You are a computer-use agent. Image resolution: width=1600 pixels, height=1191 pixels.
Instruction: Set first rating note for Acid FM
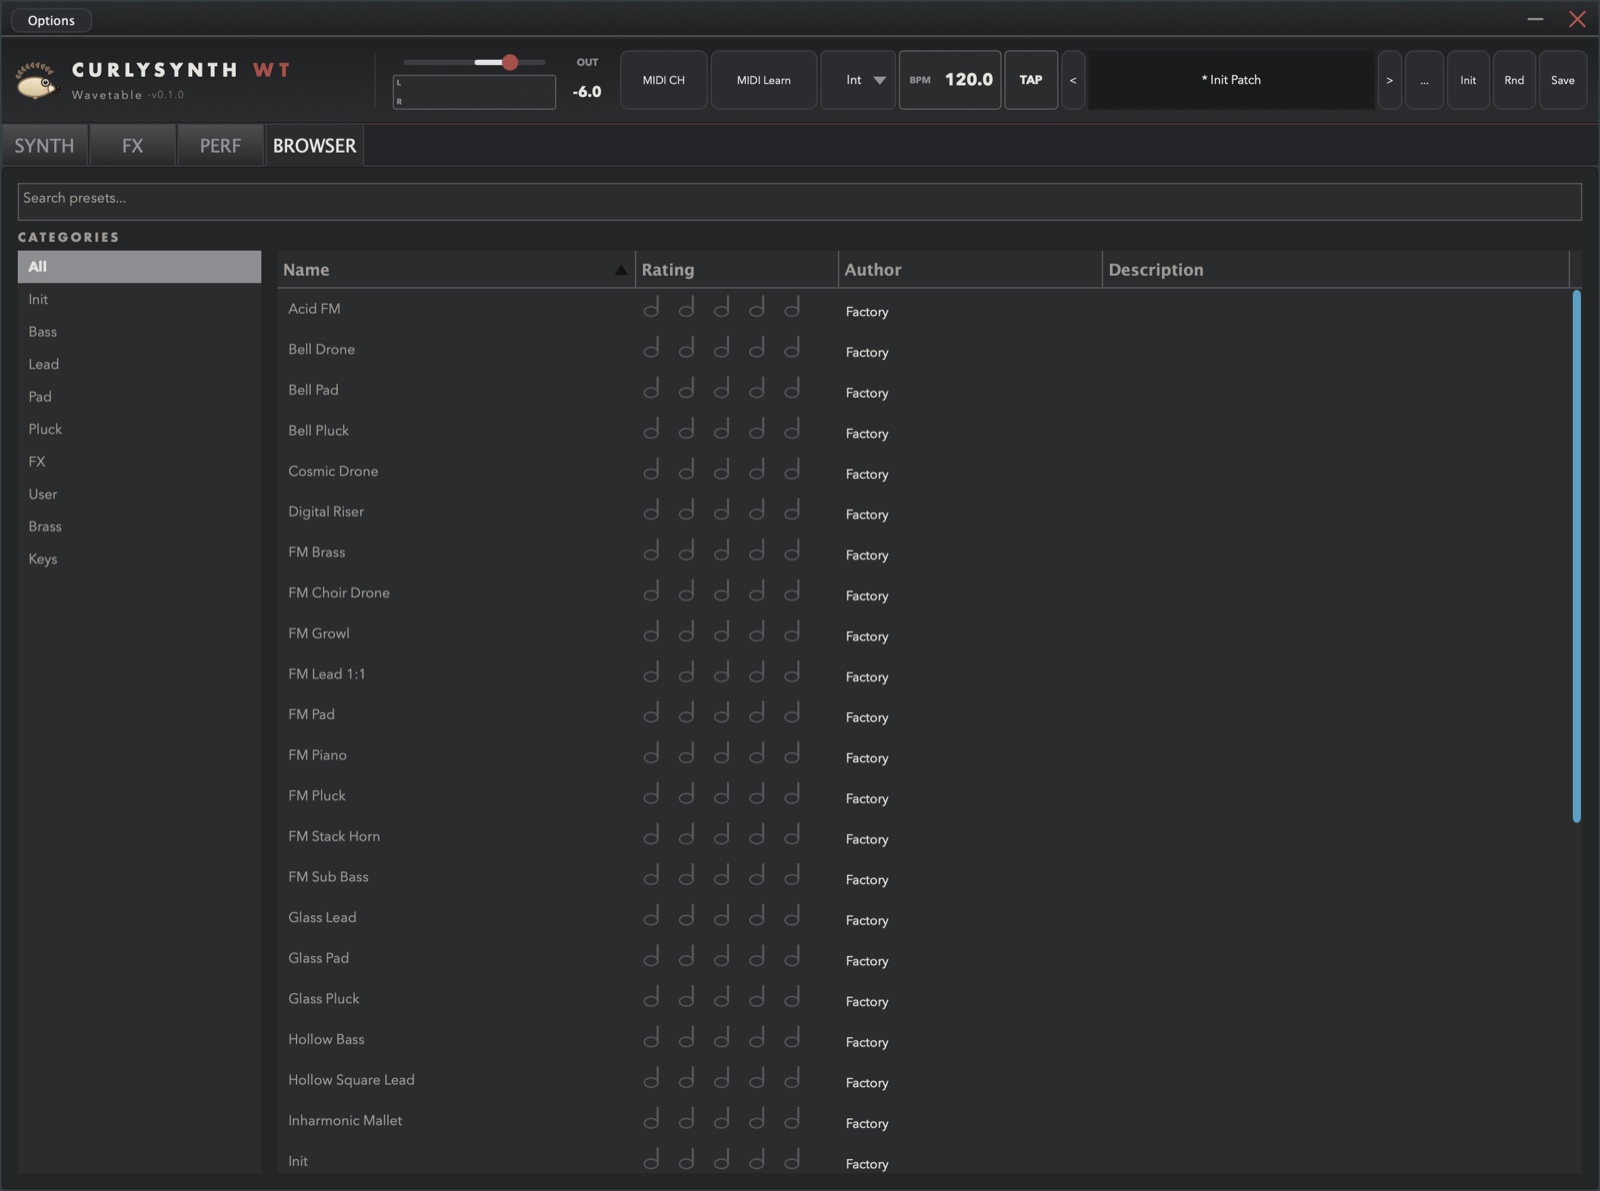coord(651,308)
